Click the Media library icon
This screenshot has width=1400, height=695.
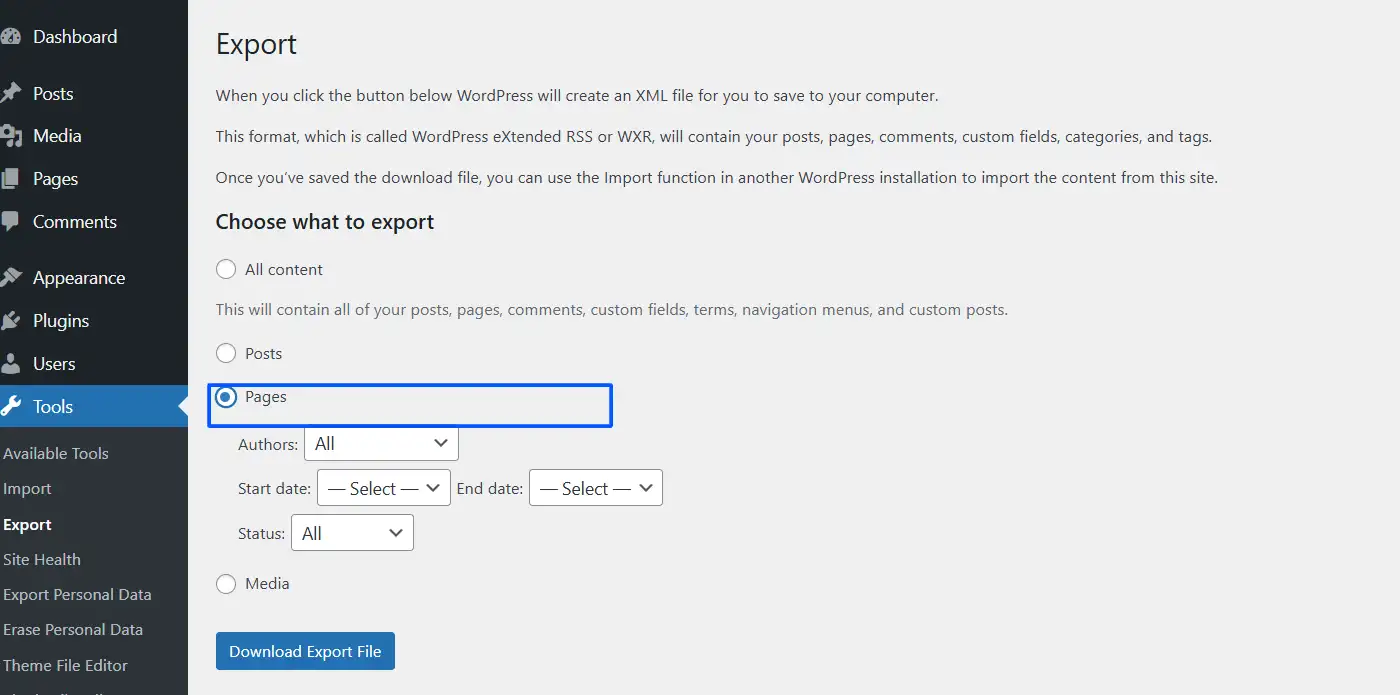11,136
